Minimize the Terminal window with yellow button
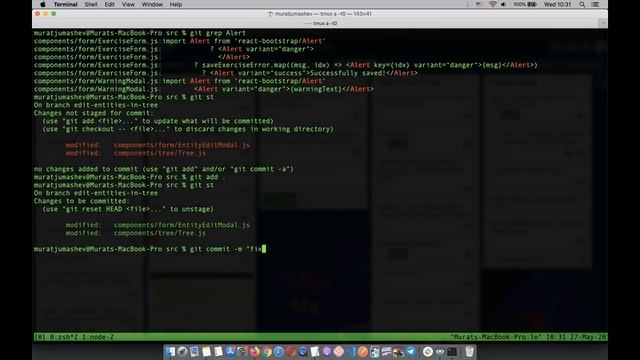Viewport: 640px width, 360px height. tap(46, 14)
